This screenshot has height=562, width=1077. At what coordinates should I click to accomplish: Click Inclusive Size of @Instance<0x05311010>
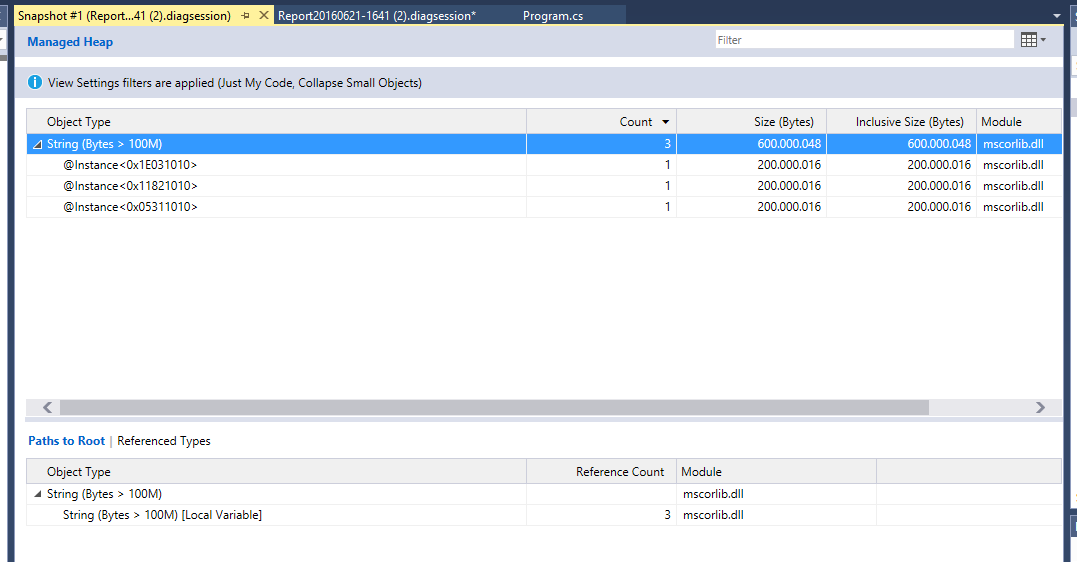pyautogui.click(x=939, y=207)
